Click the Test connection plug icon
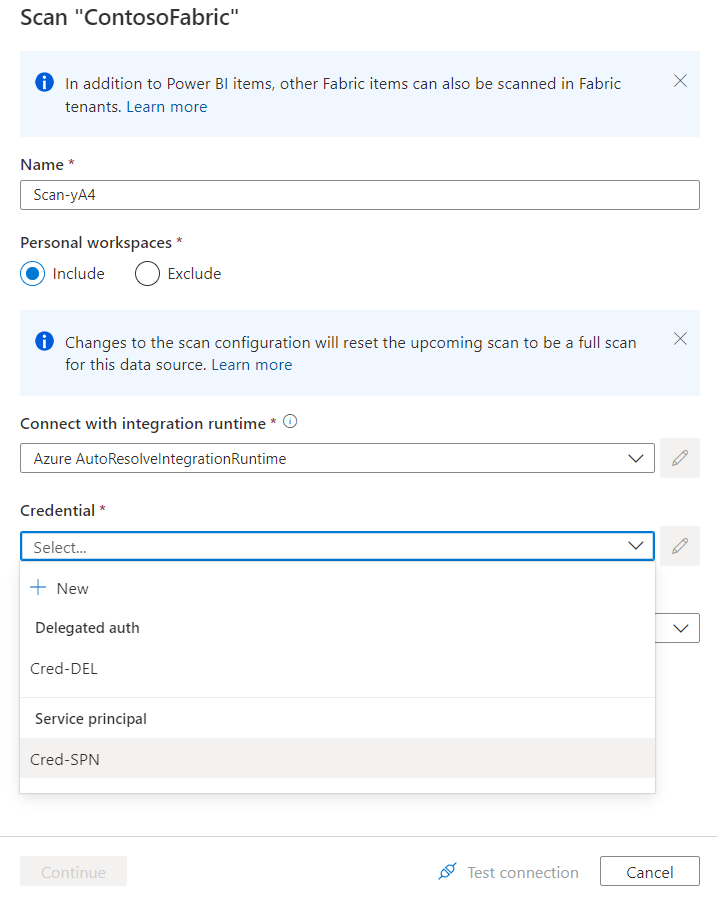This screenshot has width=717, height=898. 448,872
